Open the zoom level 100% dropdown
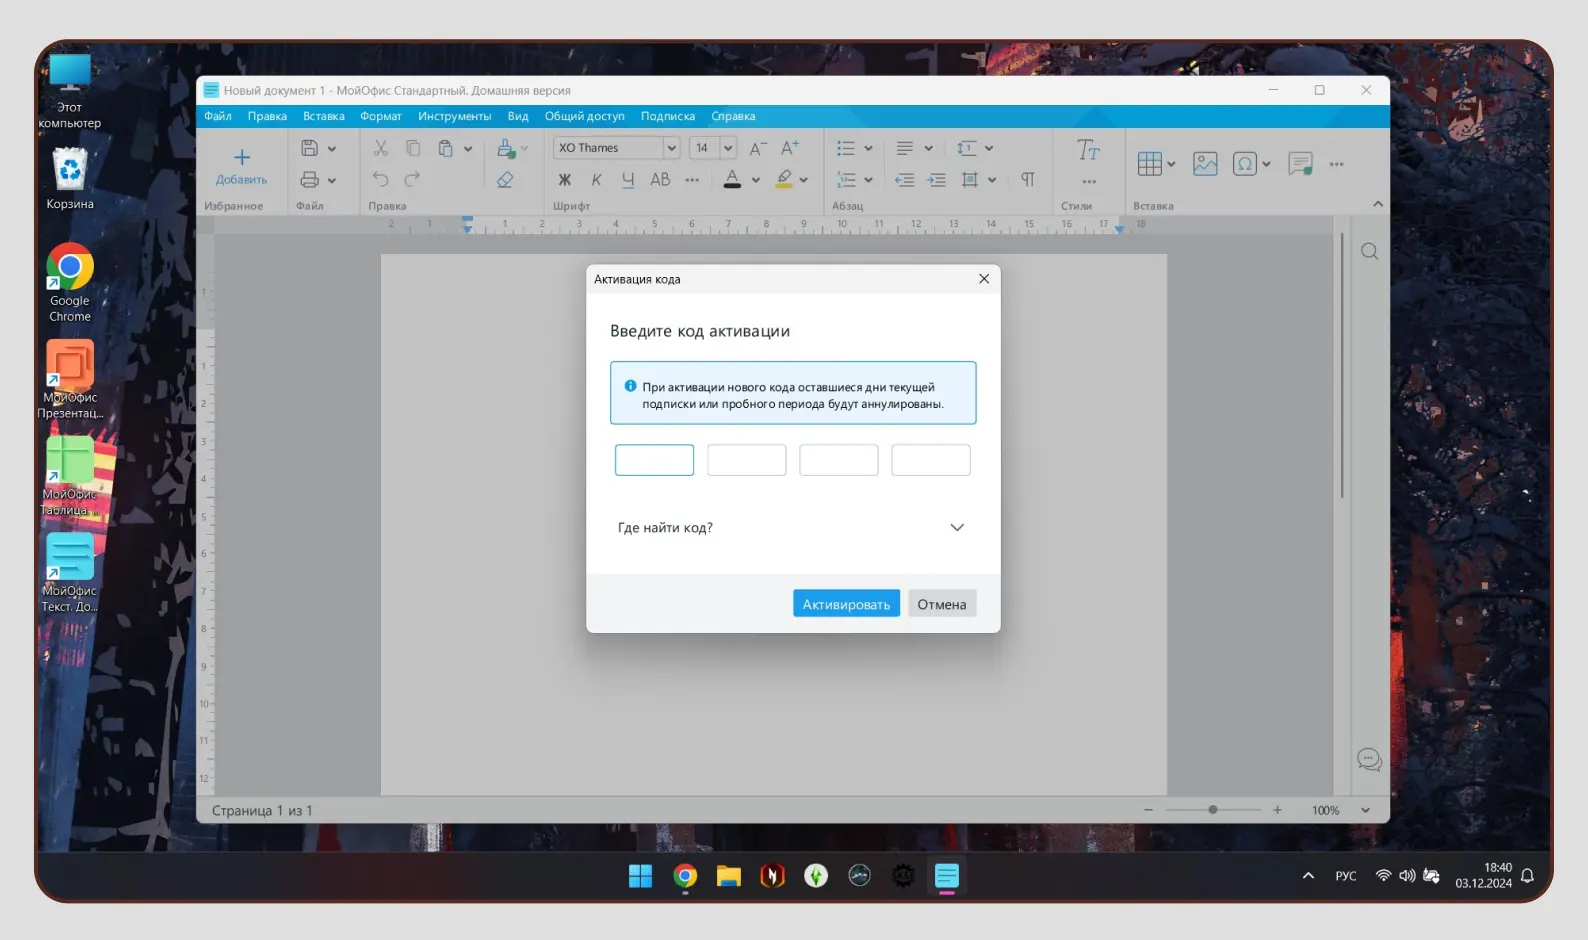Image resolution: width=1588 pixels, height=940 pixels. (x=1366, y=811)
